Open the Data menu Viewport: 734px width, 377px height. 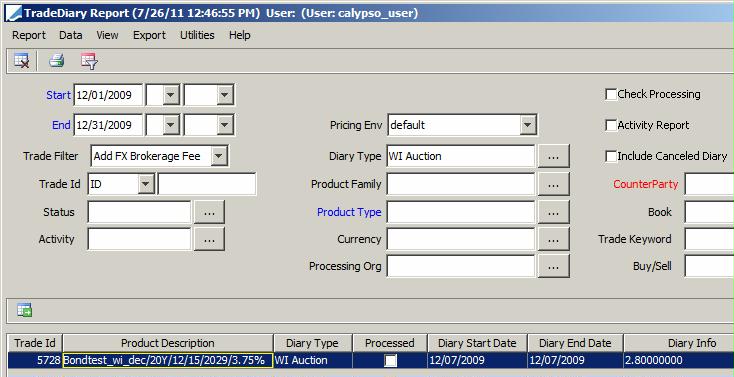click(71, 35)
